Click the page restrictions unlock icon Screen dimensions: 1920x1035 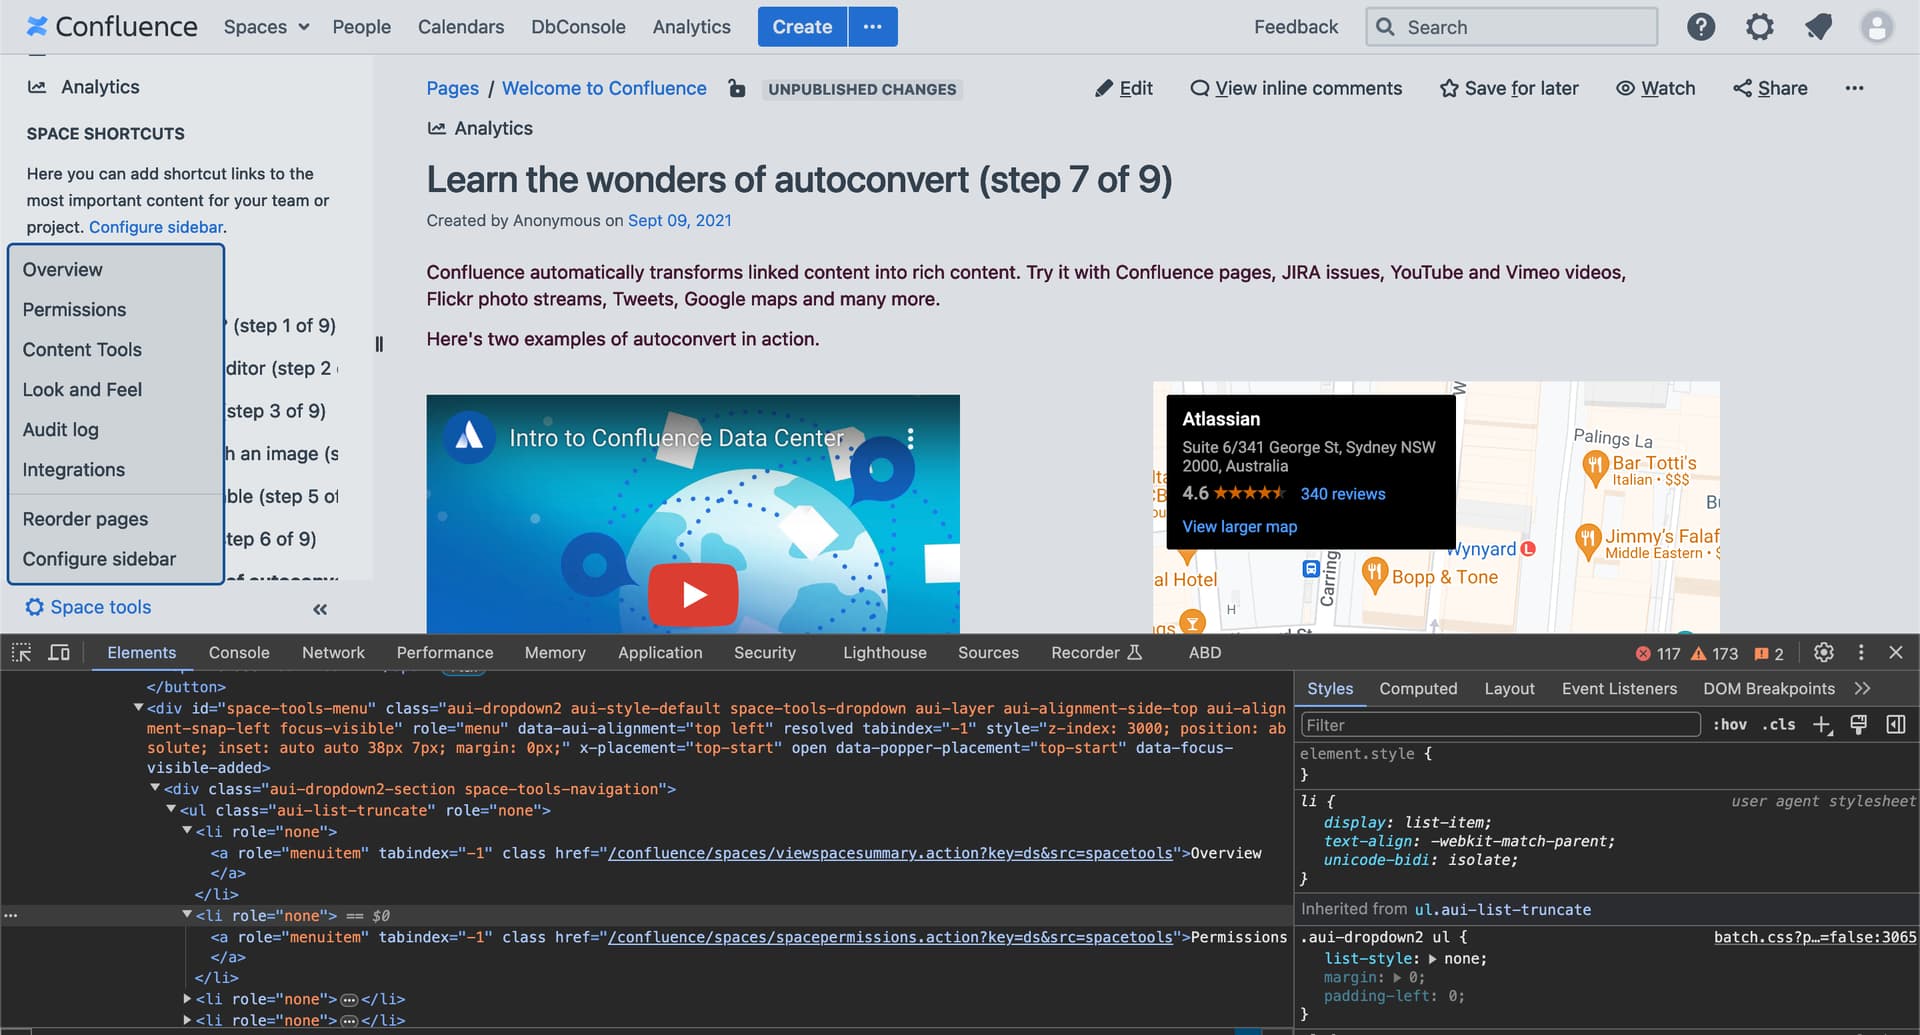737,88
